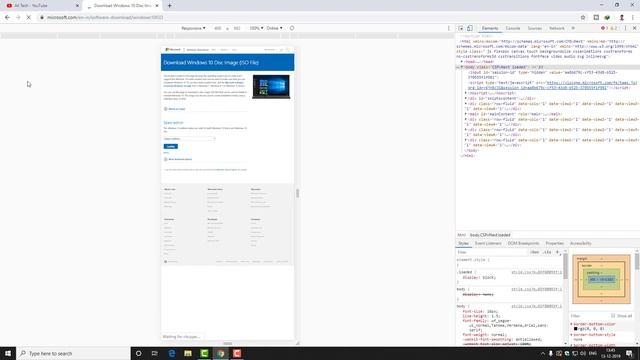The width and height of the screenshot is (640, 360).
Task: Toggle the device toolbar icon
Action: pyautogui.click(x=470, y=28)
